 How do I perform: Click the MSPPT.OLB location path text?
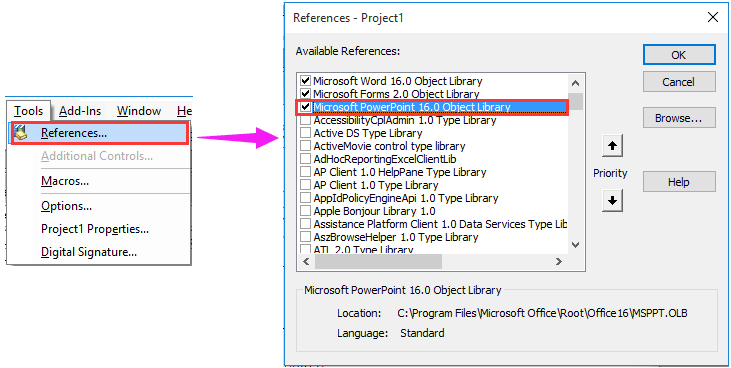[542, 313]
